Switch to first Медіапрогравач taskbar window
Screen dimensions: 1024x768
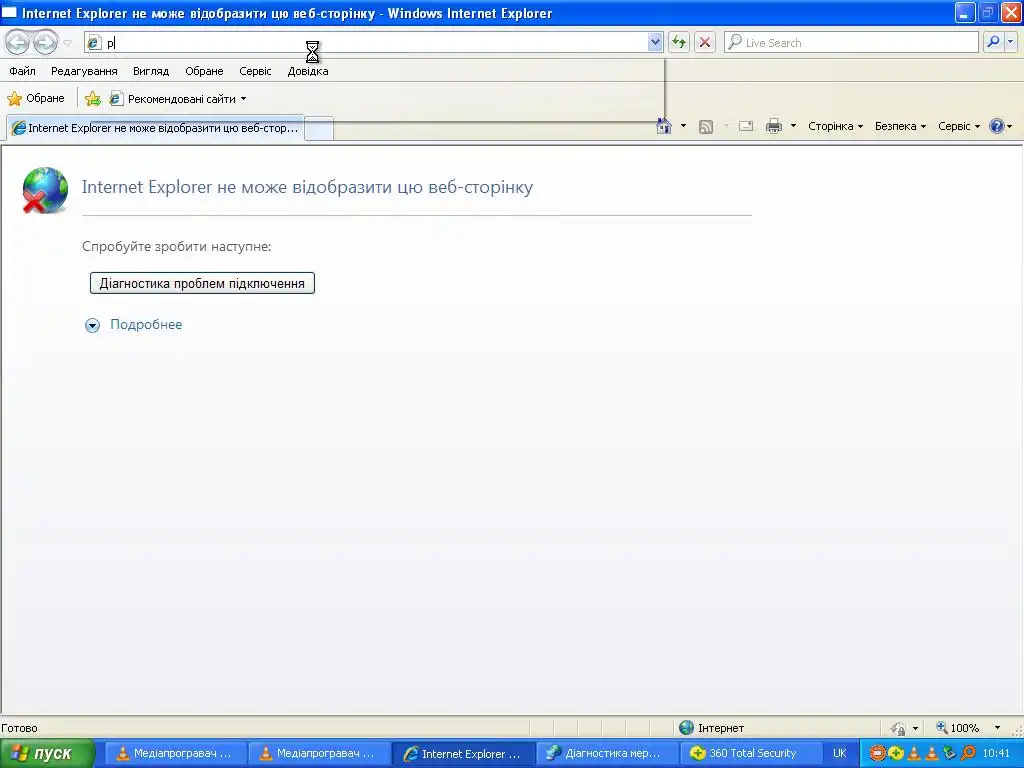(x=176, y=754)
